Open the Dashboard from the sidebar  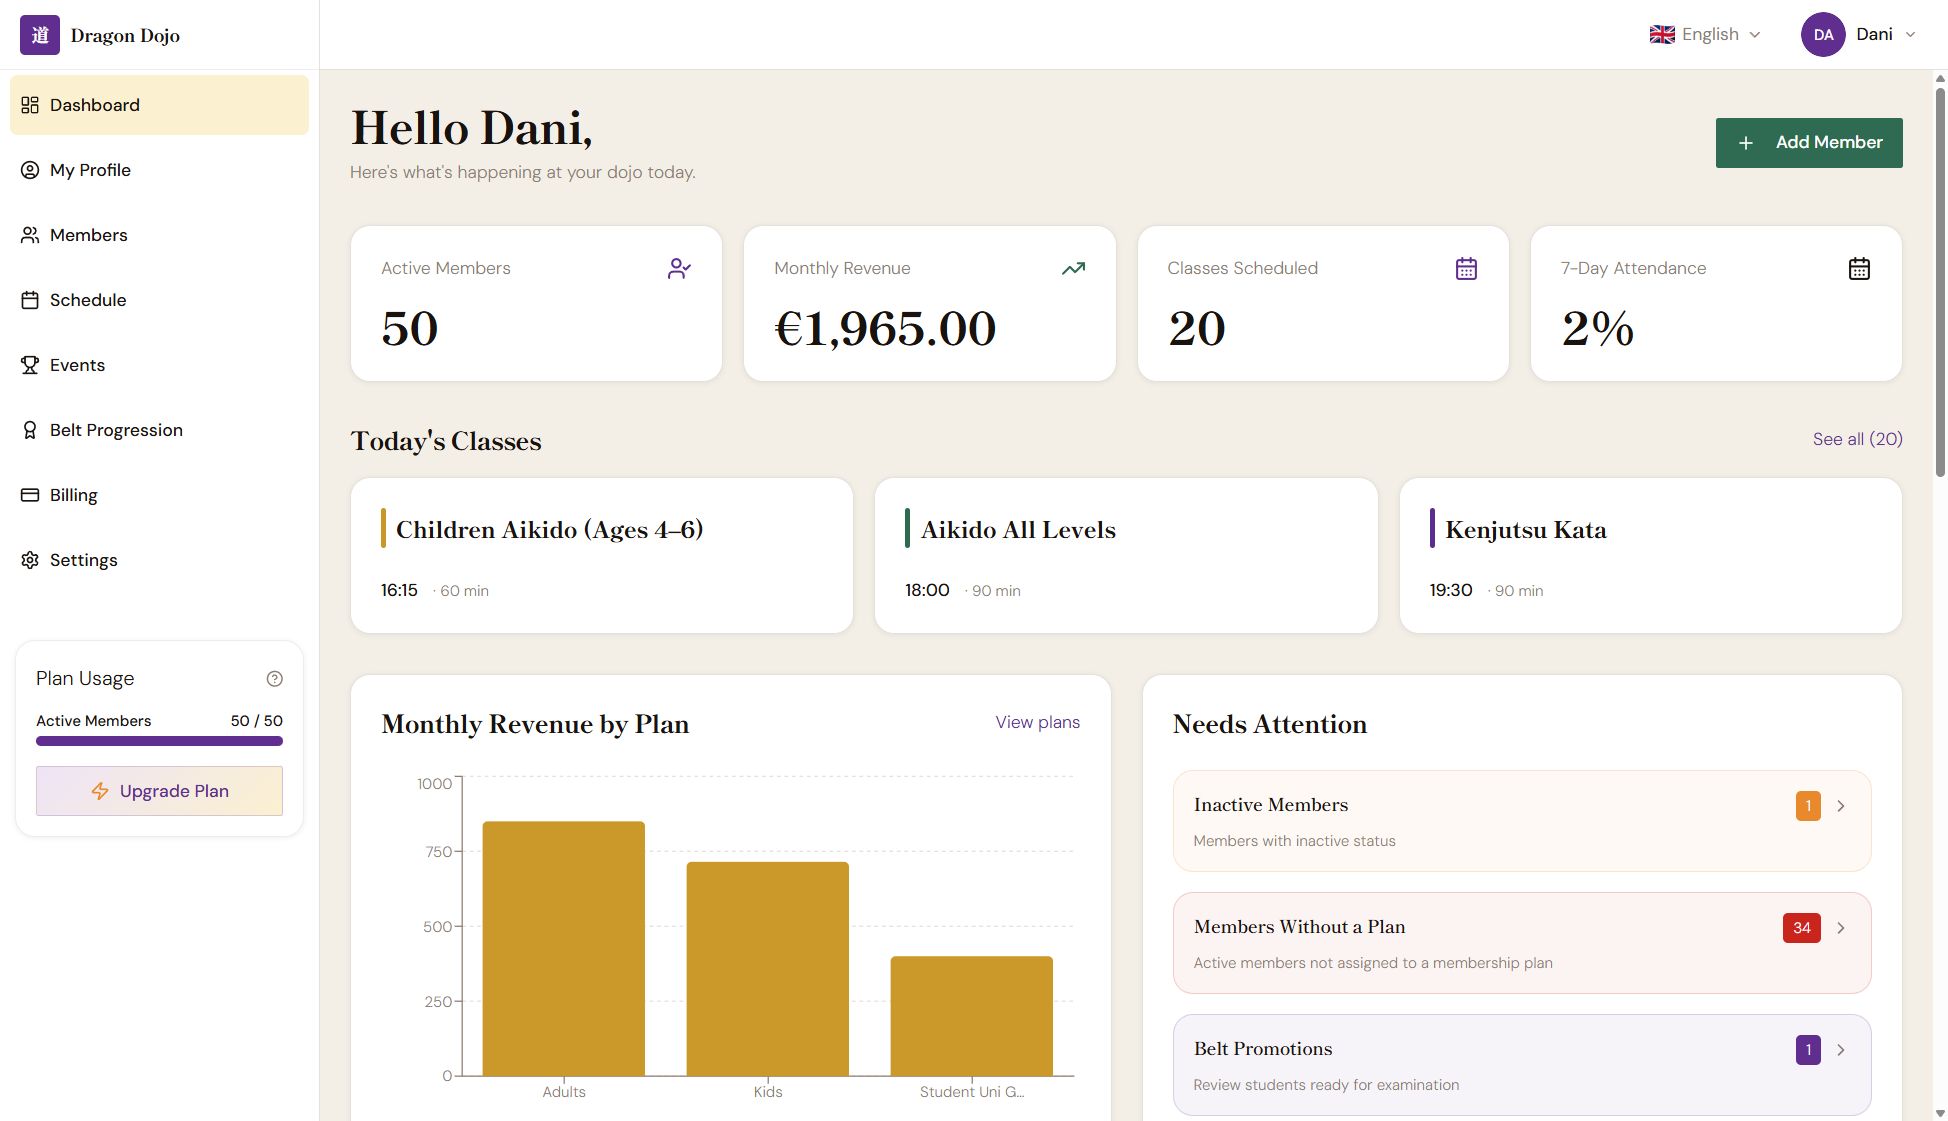(94, 104)
